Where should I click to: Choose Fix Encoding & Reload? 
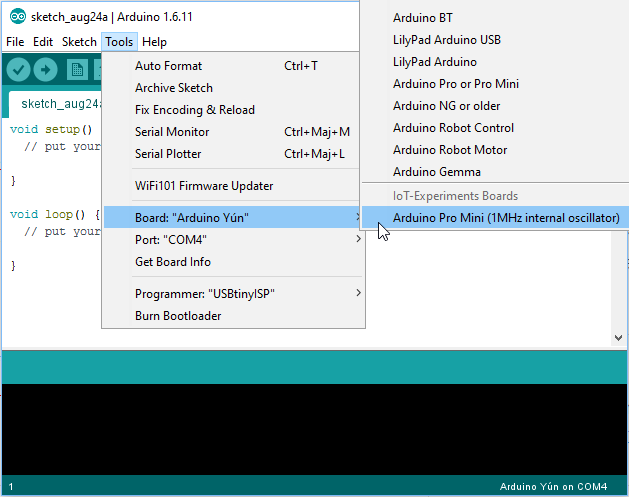[231, 110]
